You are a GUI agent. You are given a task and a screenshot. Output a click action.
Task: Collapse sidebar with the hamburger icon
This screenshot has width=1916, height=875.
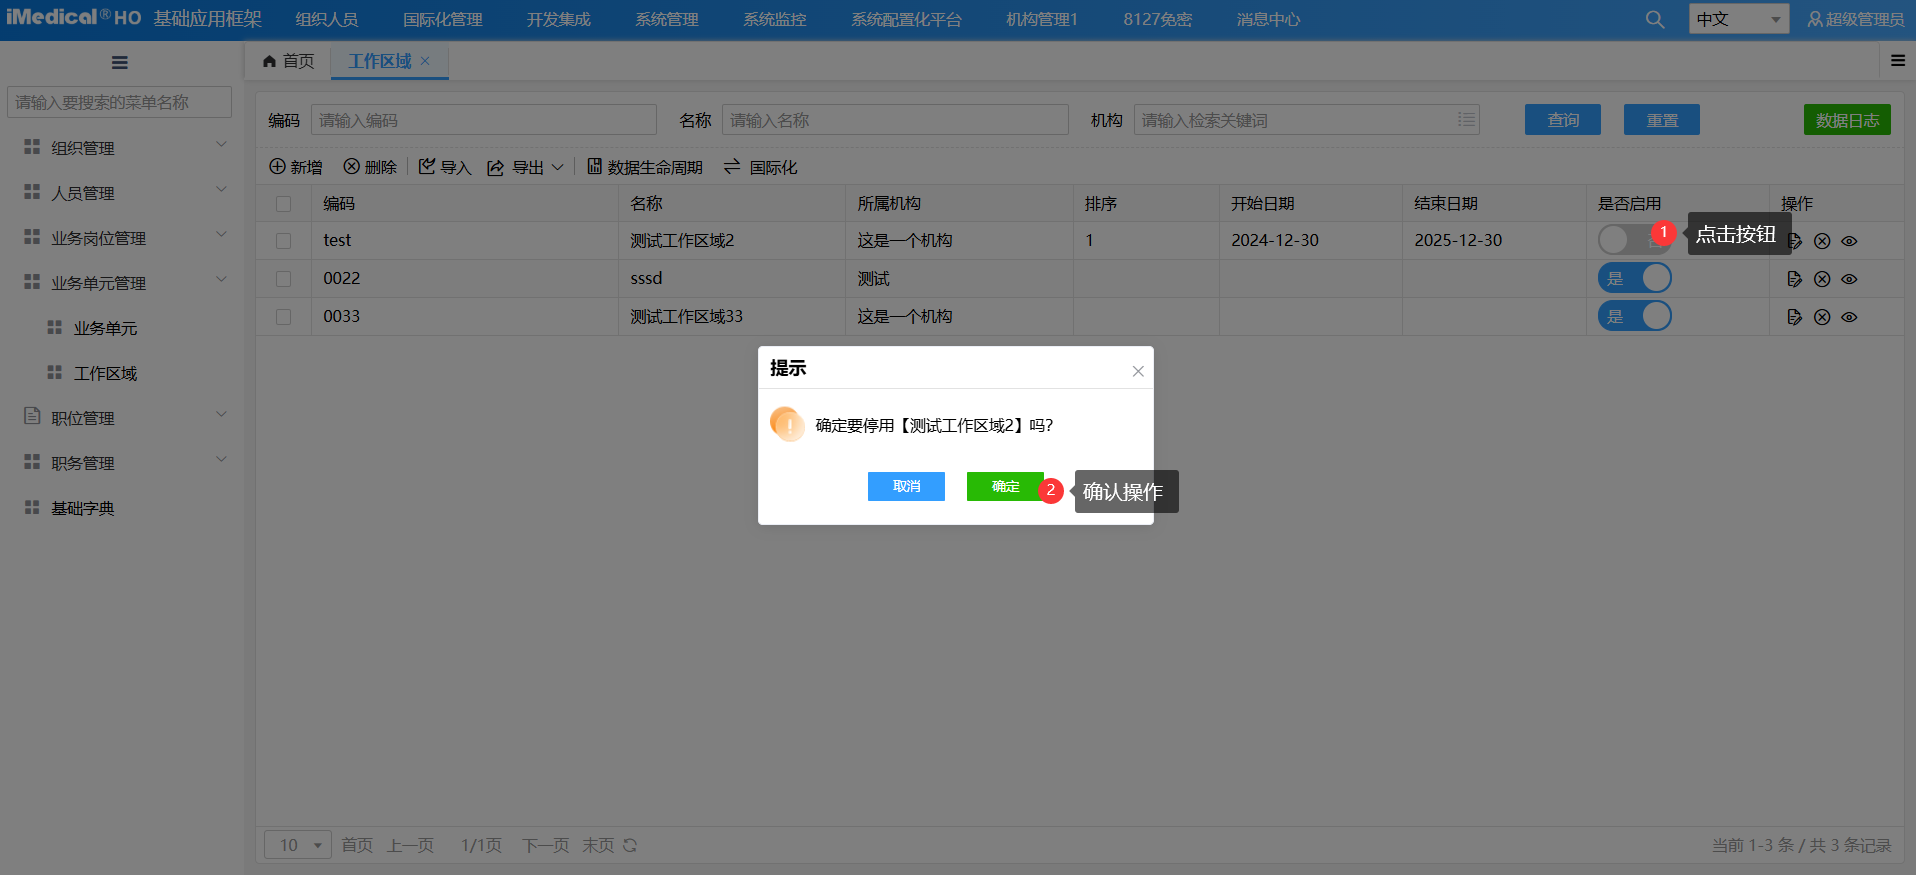[120, 63]
